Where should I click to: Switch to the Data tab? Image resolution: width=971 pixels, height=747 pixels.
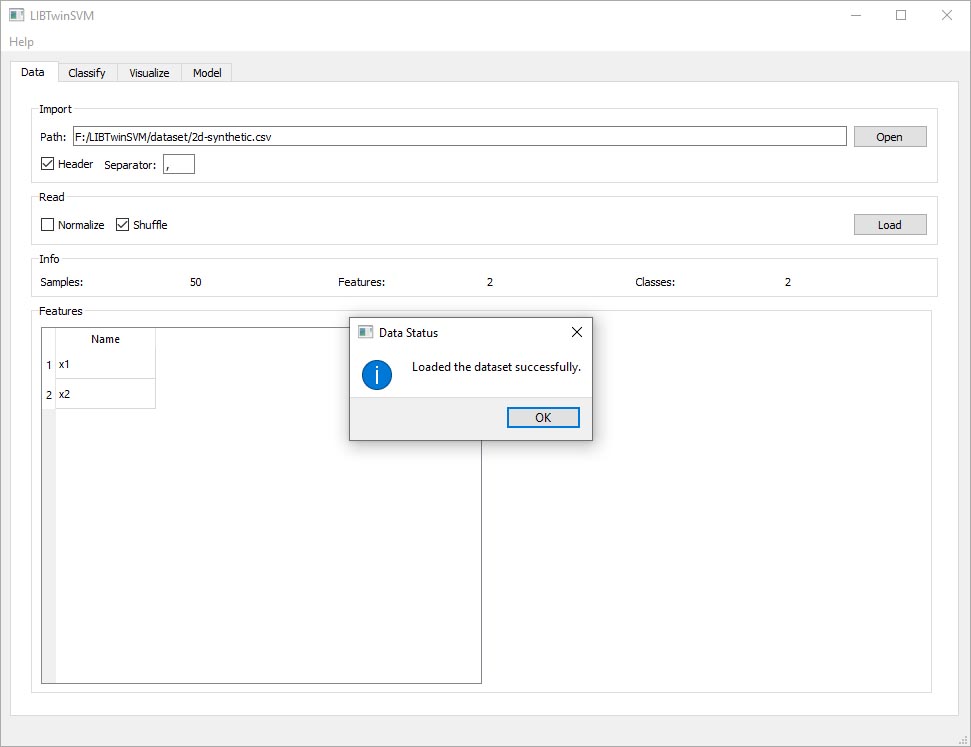coord(33,72)
